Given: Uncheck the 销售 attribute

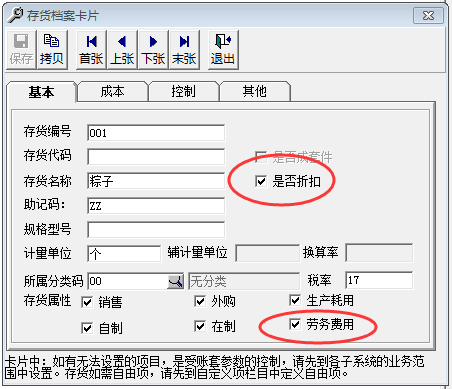Looking at the screenshot, I should click(x=87, y=302).
